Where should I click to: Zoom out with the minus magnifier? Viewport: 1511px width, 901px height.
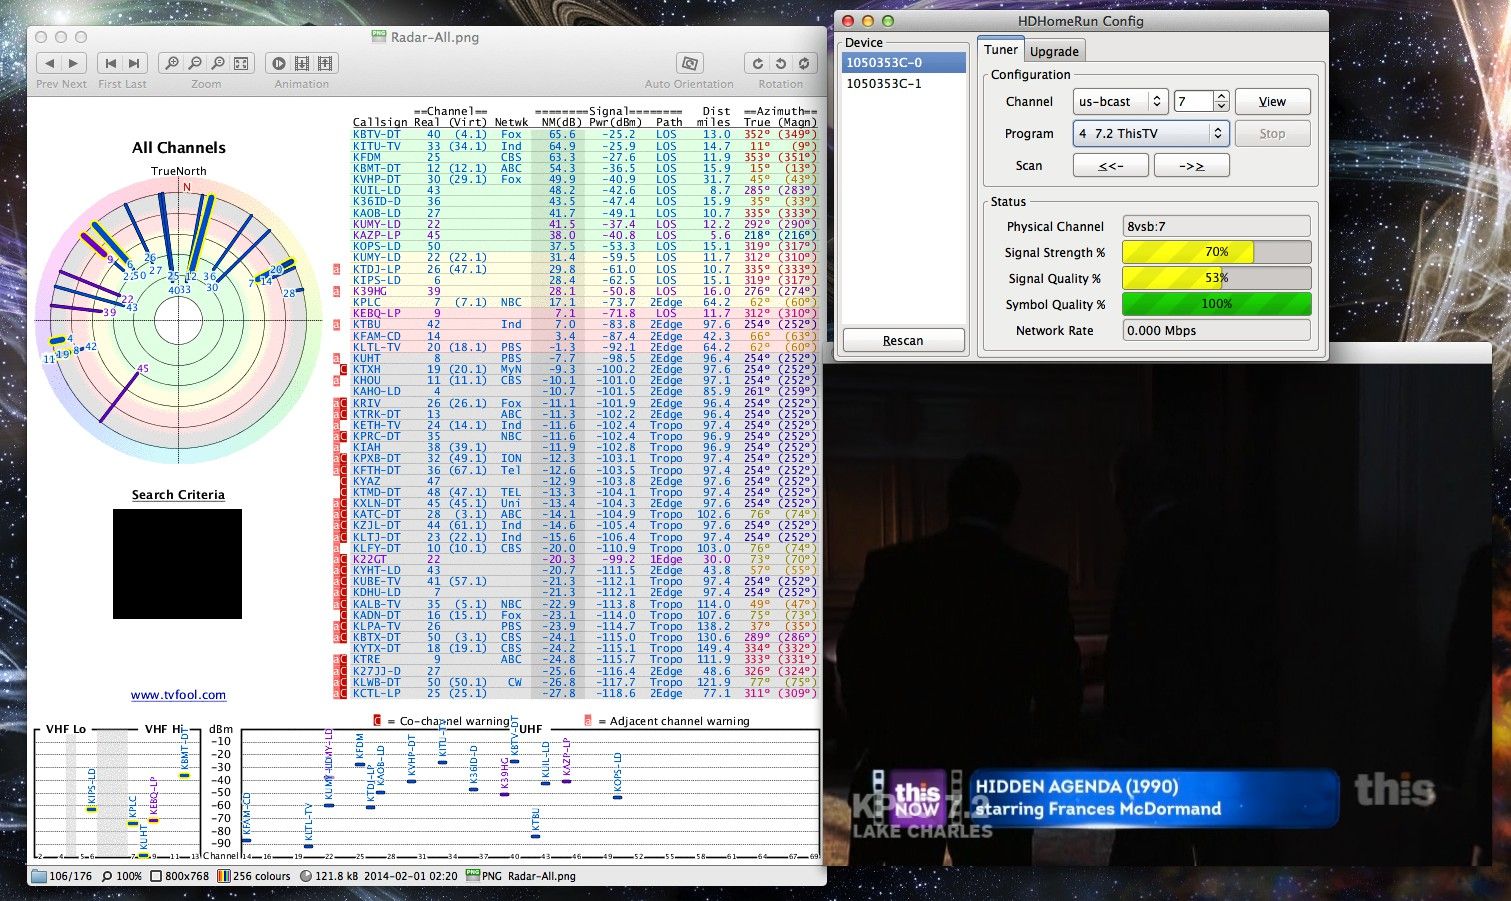coord(195,63)
